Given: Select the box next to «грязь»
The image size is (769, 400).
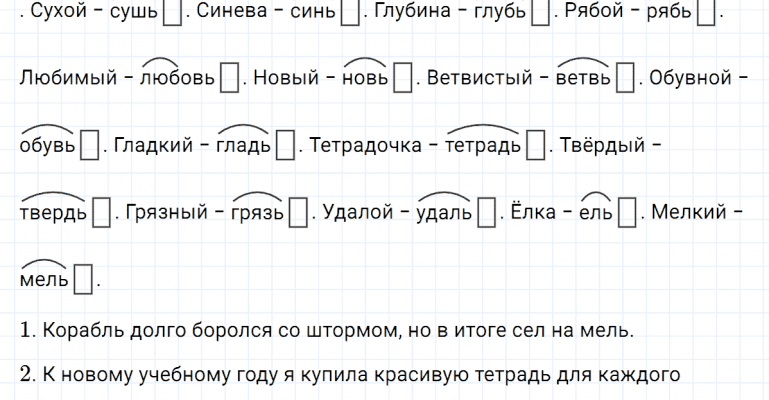Looking at the screenshot, I should (298, 213).
